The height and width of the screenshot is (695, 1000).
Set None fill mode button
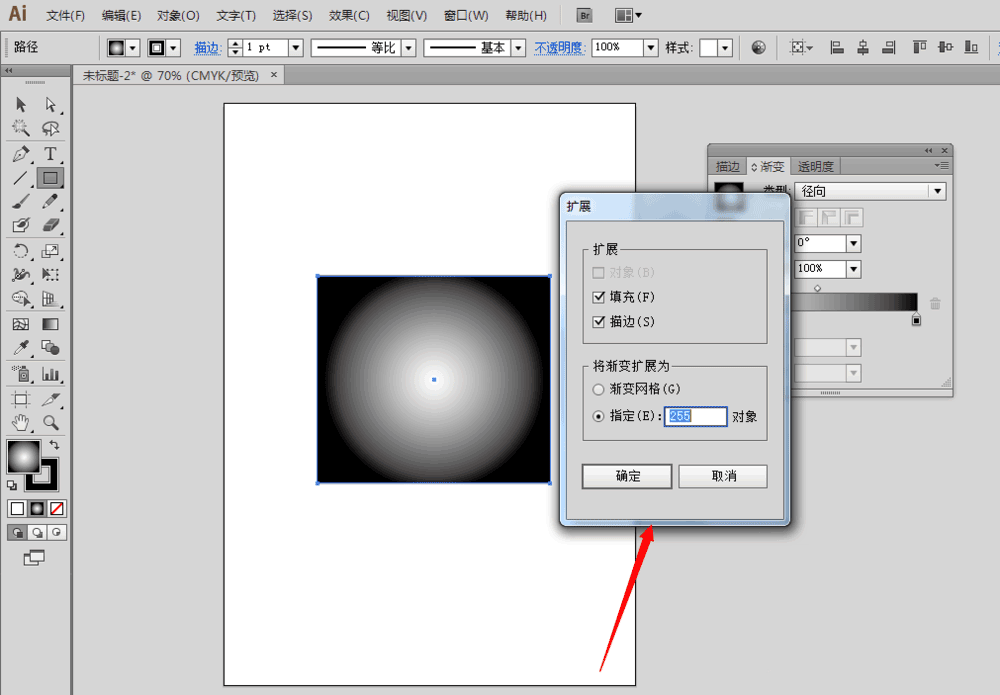(57, 508)
